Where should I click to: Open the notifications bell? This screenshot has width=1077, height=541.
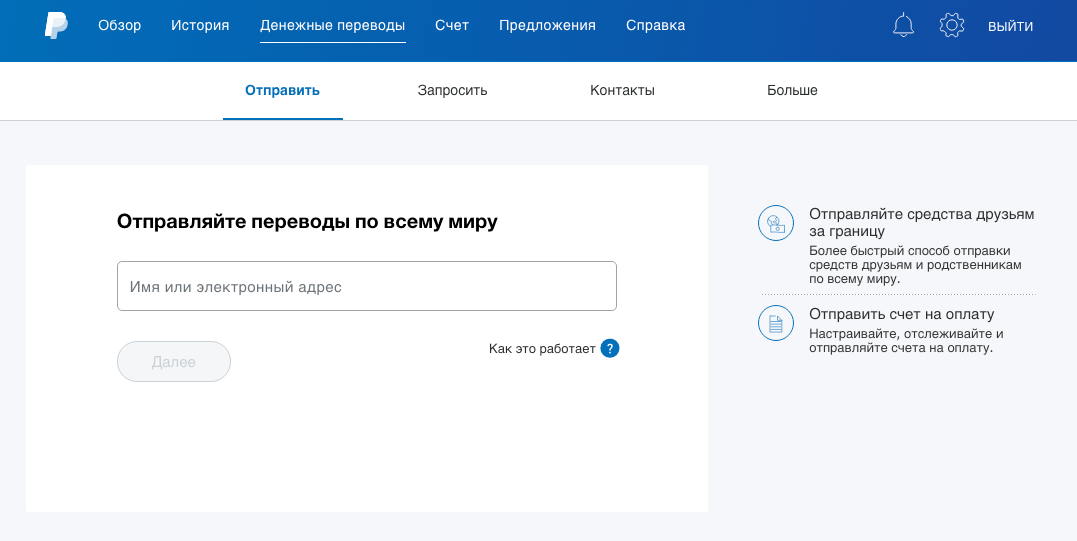pos(903,25)
